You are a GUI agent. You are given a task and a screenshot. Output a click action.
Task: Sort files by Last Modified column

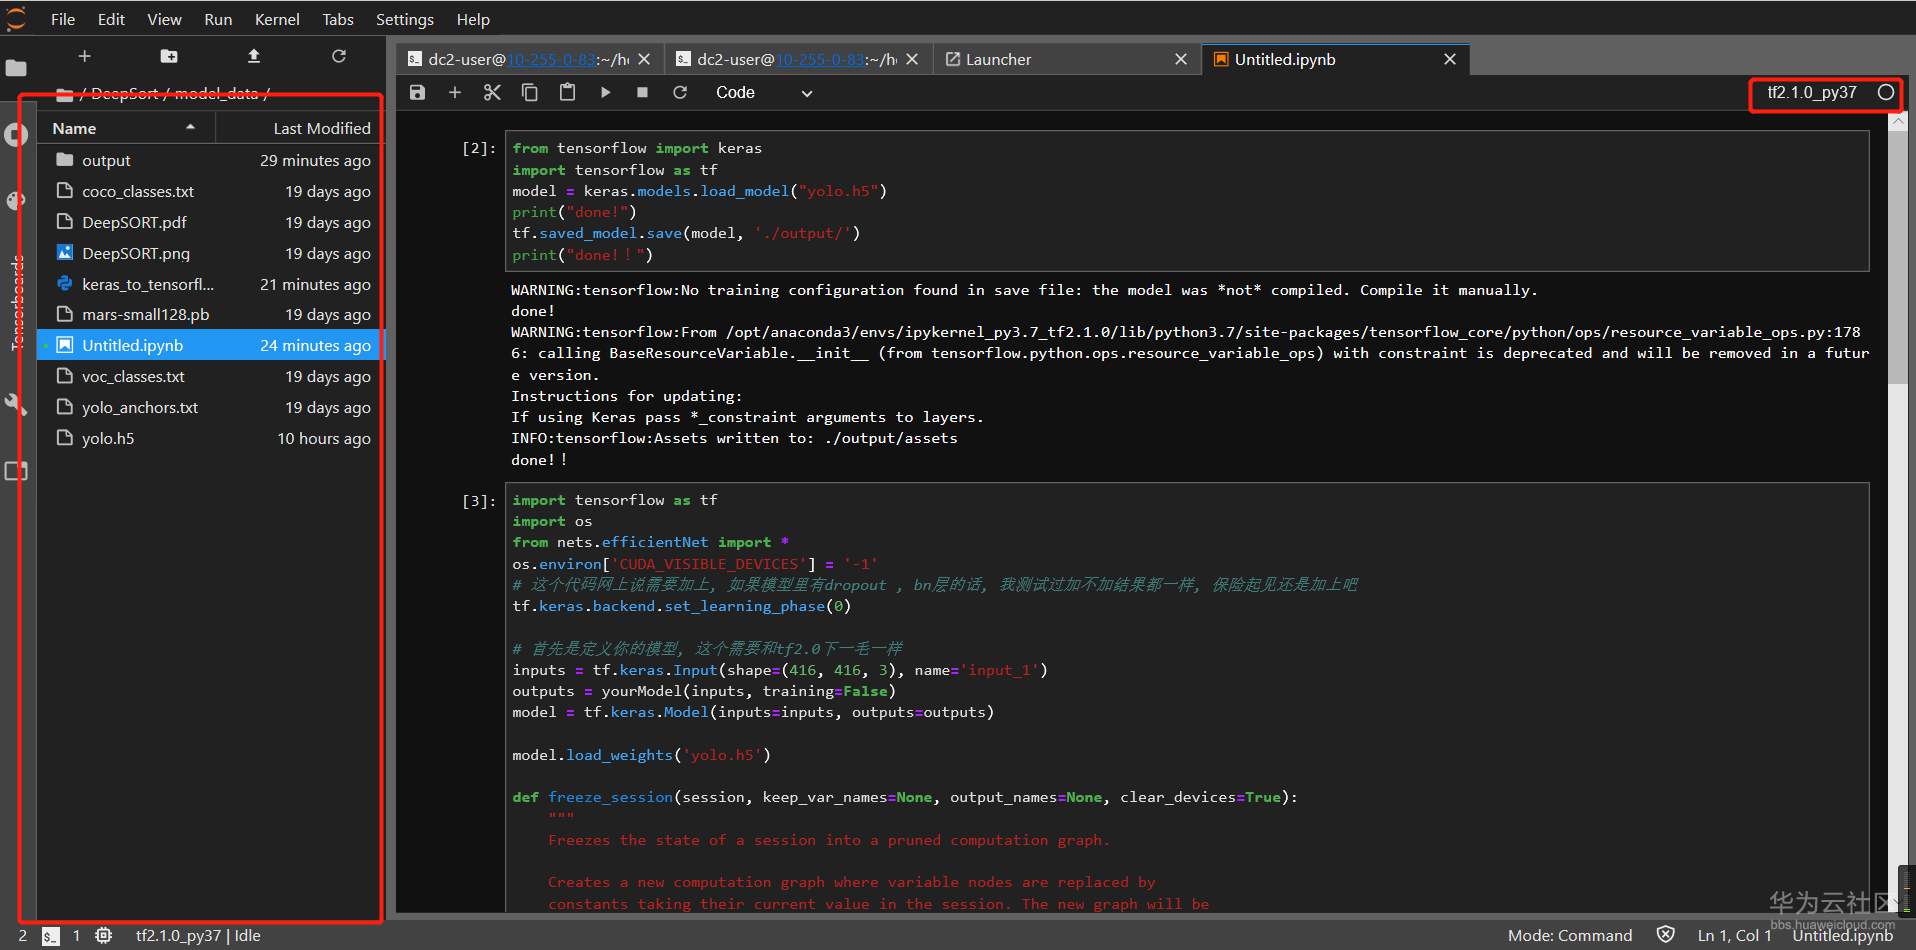pos(321,128)
